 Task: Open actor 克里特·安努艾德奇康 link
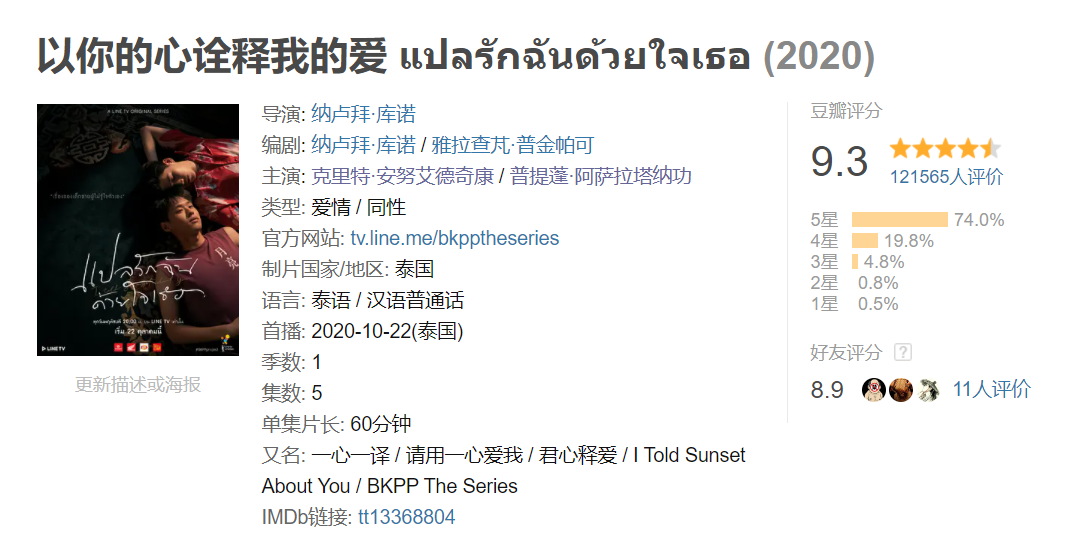click(x=402, y=177)
